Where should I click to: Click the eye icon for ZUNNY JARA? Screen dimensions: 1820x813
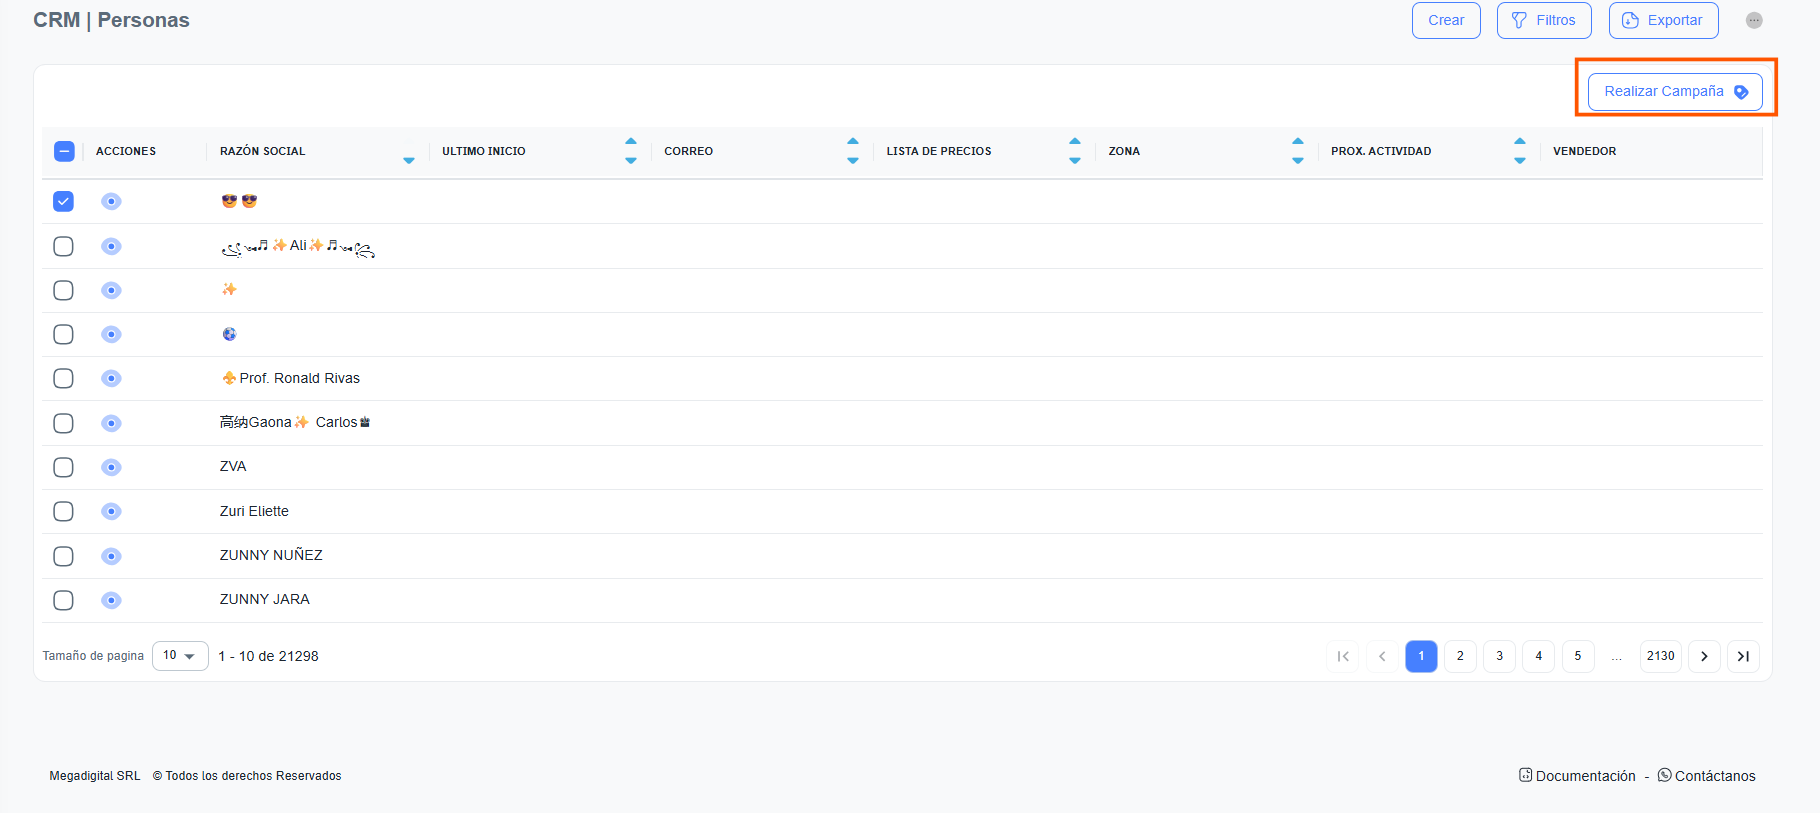[x=111, y=600]
